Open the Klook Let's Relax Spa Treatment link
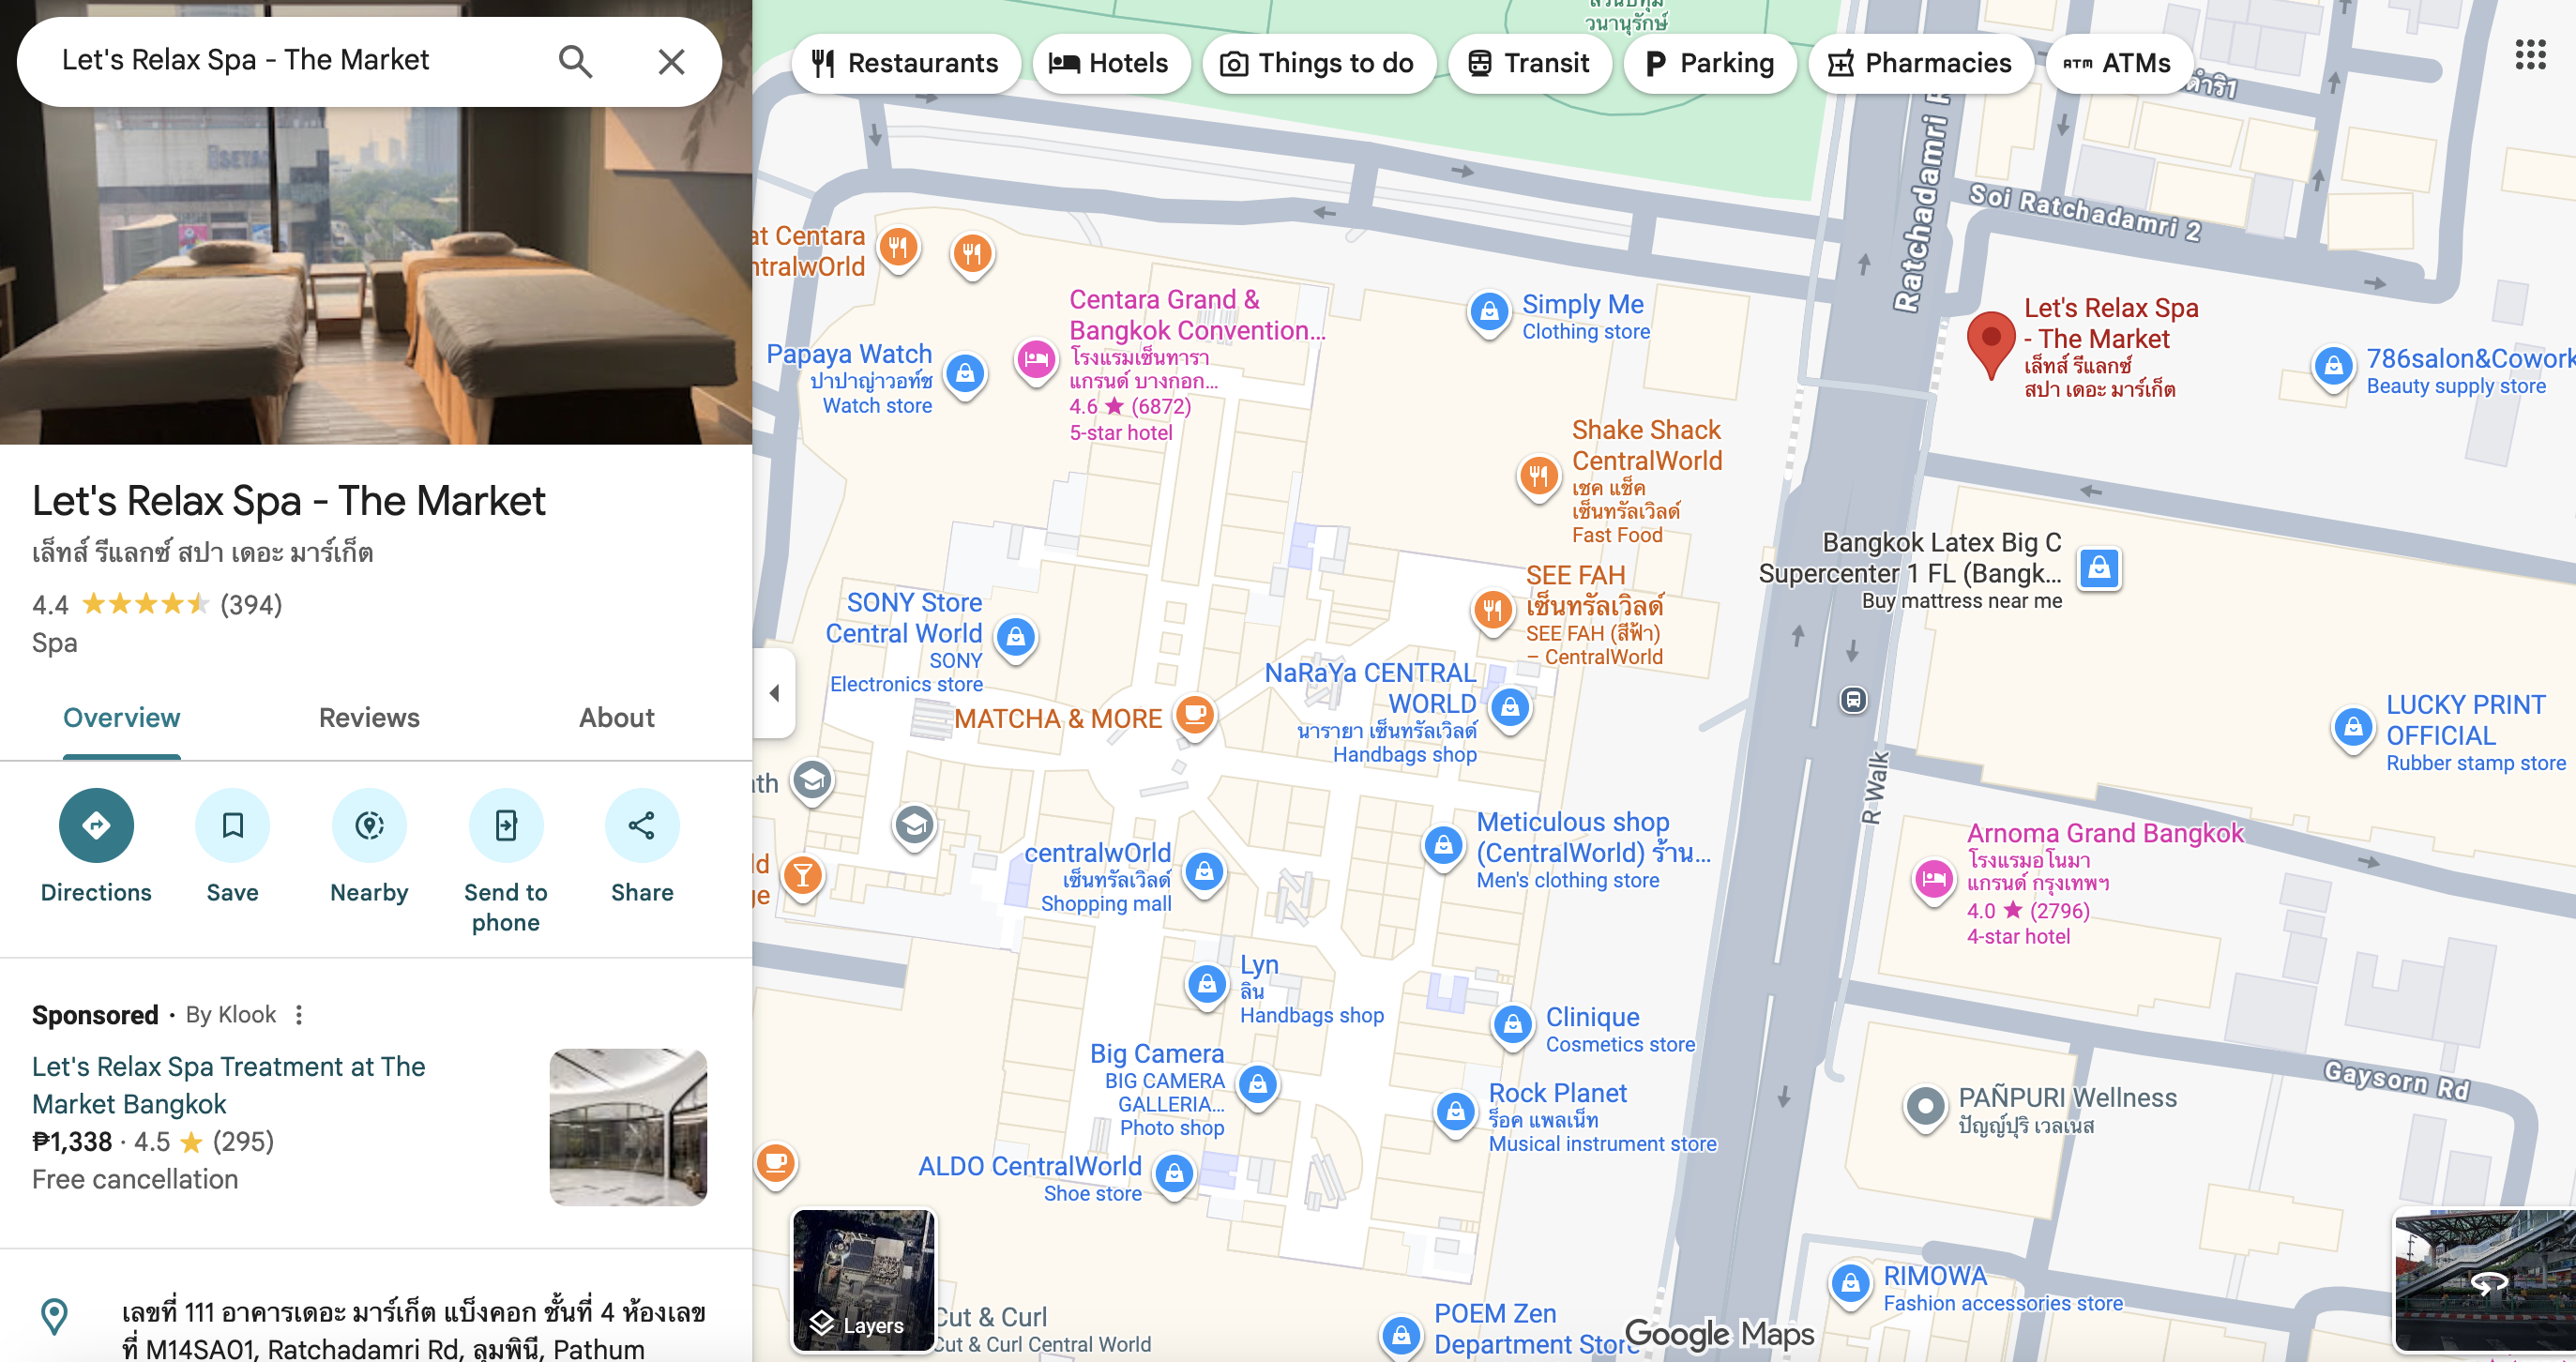The width and height of the screenshot is (2576, 1362). click(229, 1085)
